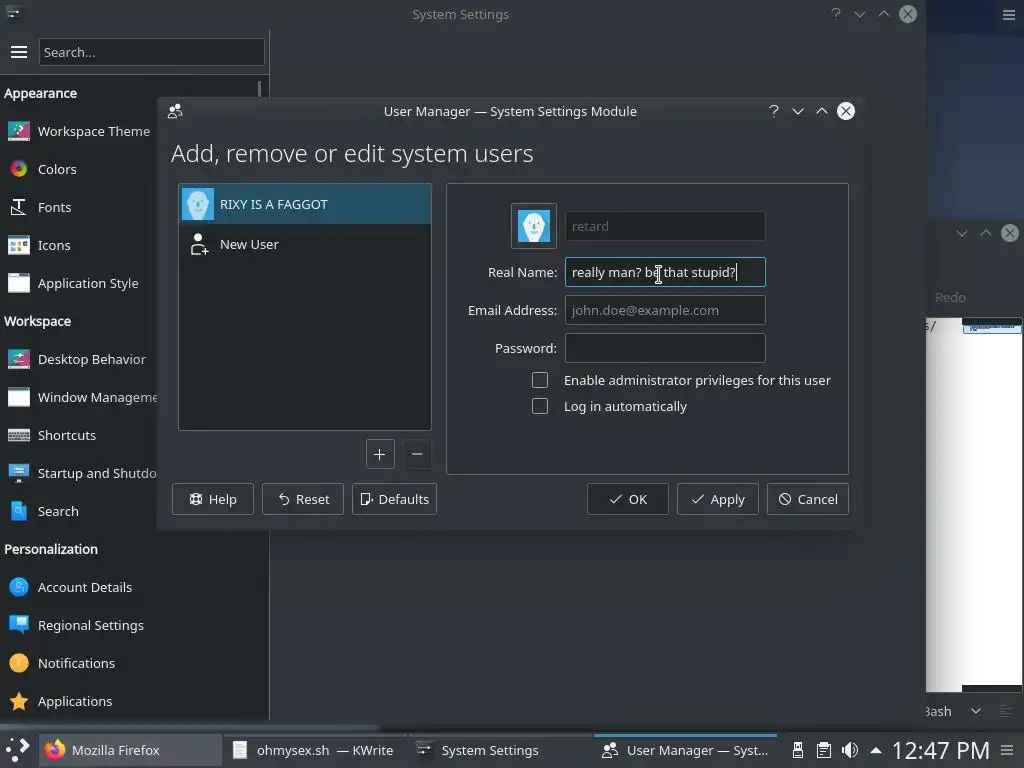Open the clipboard tray icon
1024x768 pixels.
click(x=824, y=750)
